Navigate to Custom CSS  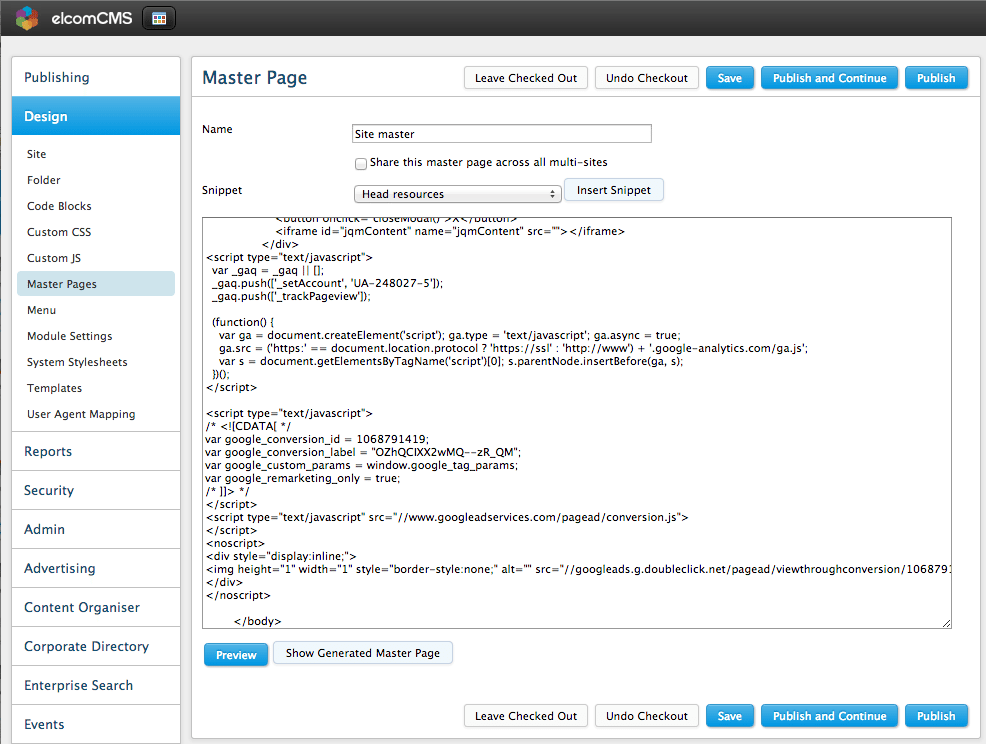point(57,232)
